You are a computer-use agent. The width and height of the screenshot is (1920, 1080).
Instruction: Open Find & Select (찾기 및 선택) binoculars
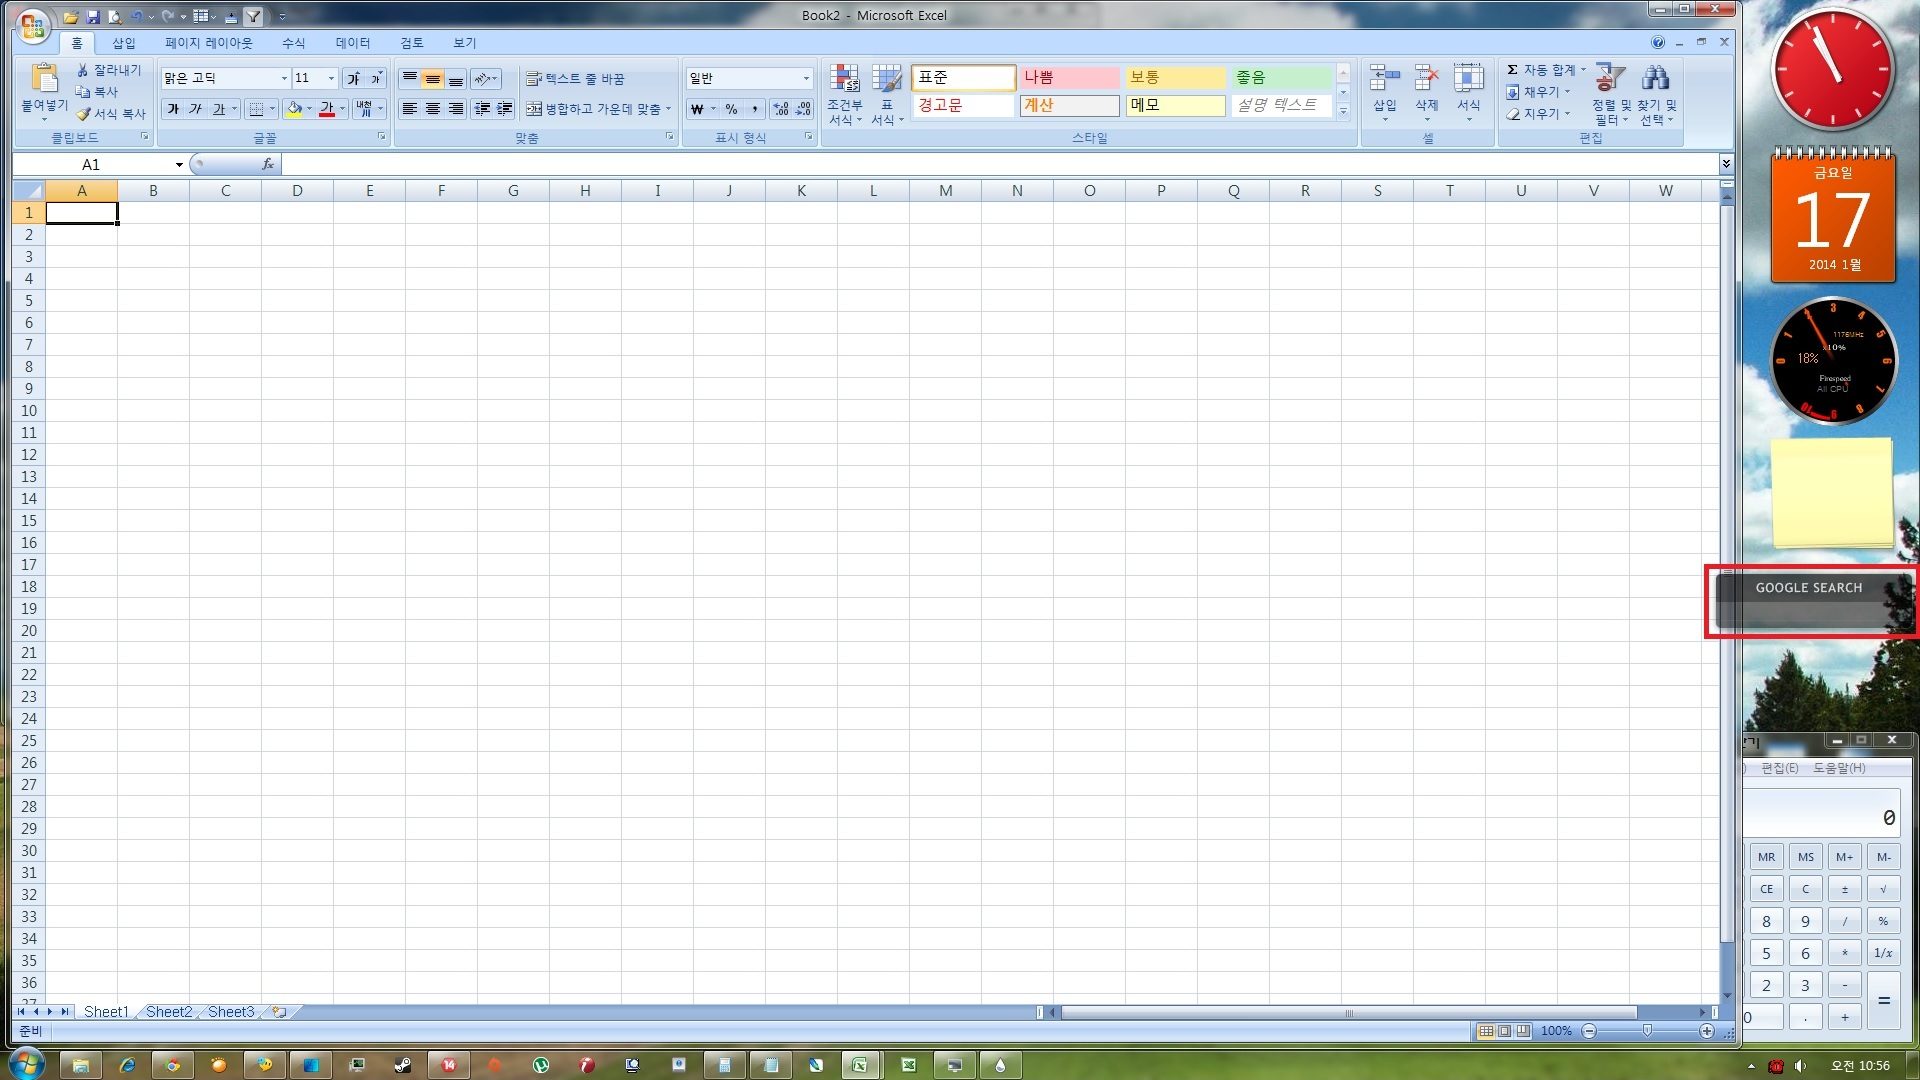pos(1656,95)
